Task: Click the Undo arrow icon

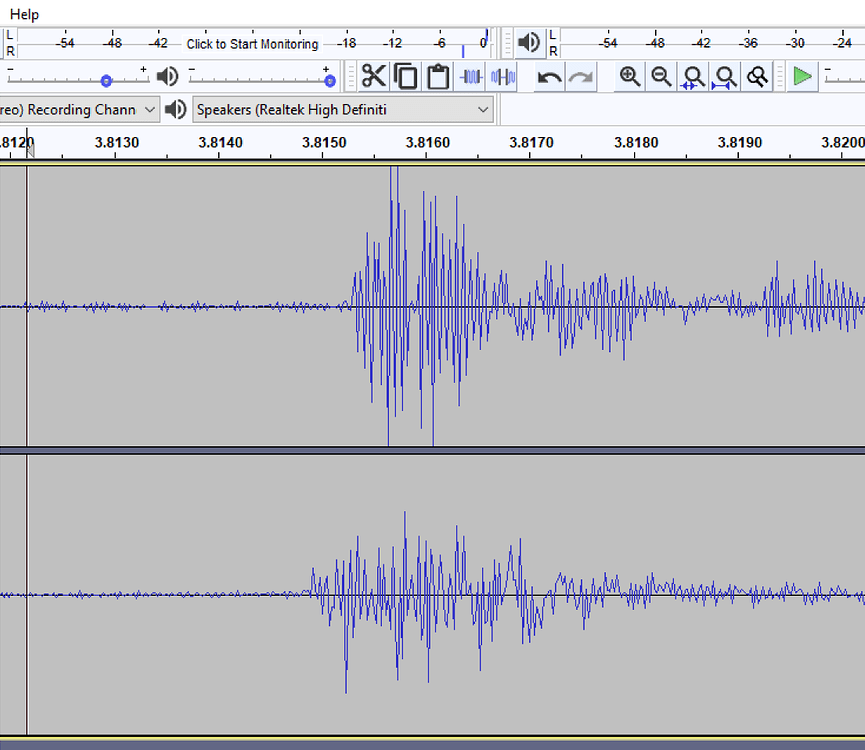Action: [548, 77]
